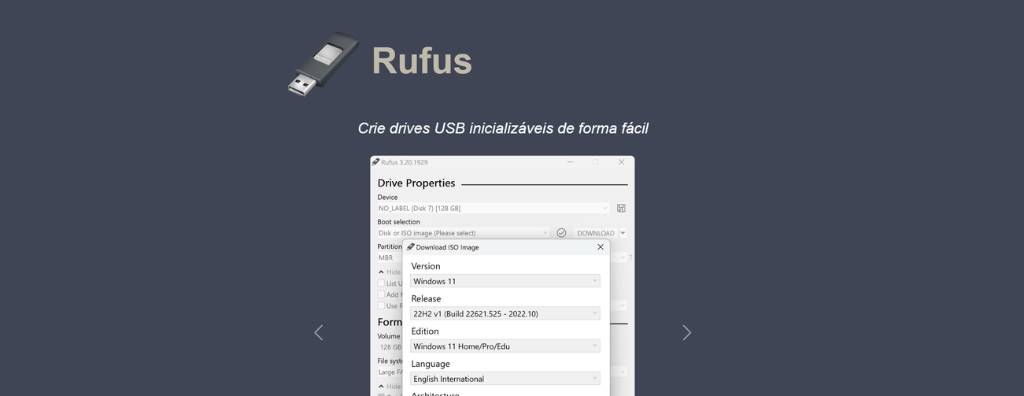Open the Version dropdown showing Windows 11
The image size is (1024, 396).
(505, 281)
